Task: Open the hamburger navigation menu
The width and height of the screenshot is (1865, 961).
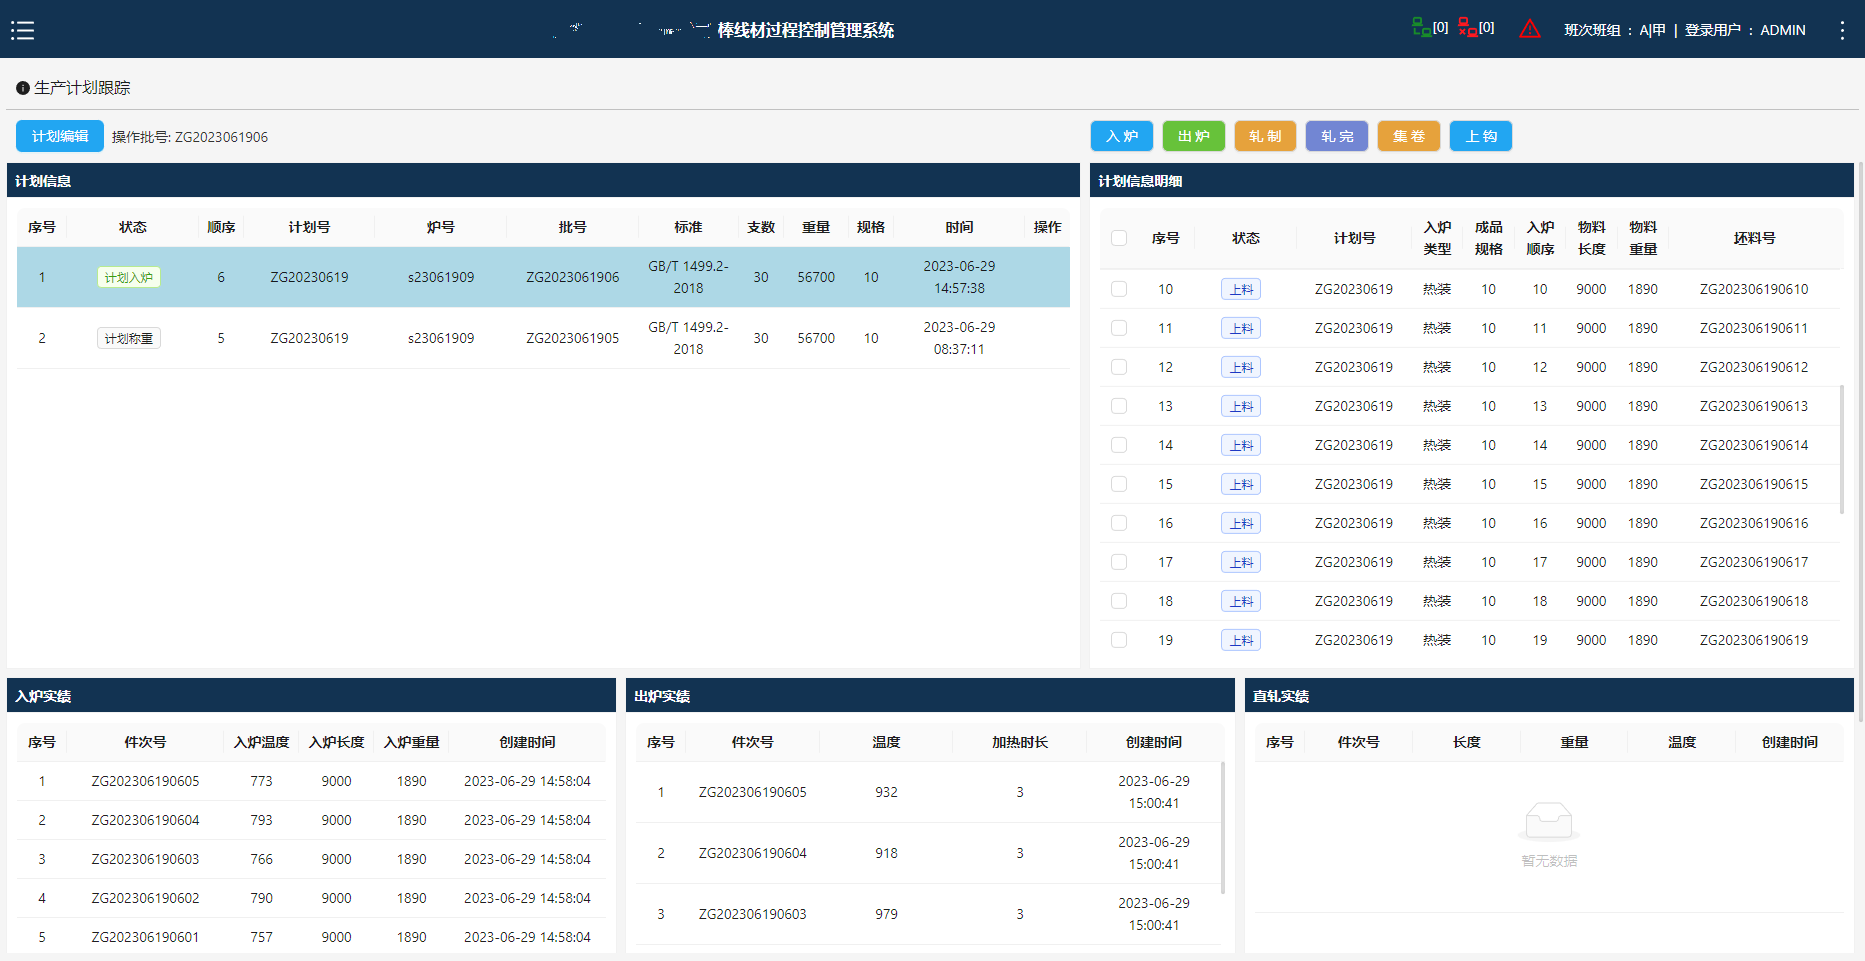Action: (22, 30)
